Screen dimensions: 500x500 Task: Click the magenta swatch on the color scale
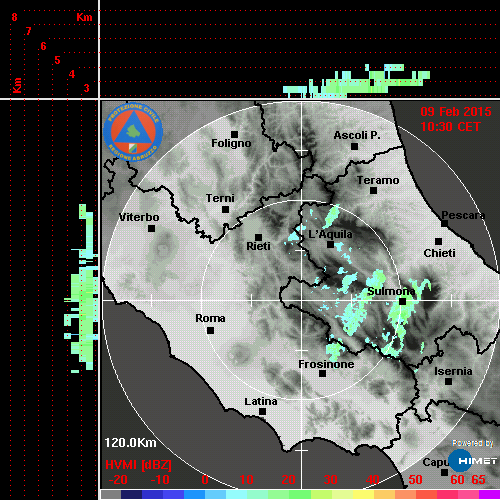click(489, 495)
